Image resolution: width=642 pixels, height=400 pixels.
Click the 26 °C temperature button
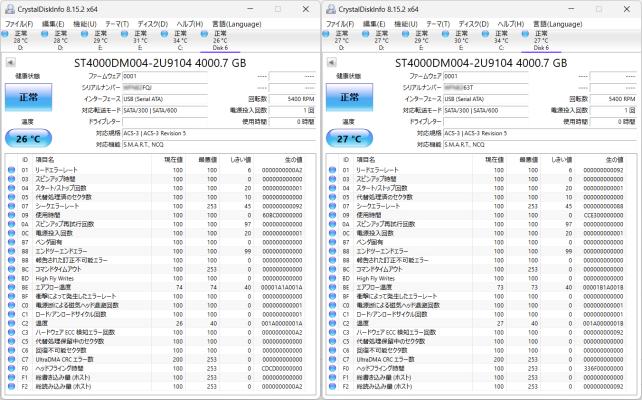click(28, 138)
